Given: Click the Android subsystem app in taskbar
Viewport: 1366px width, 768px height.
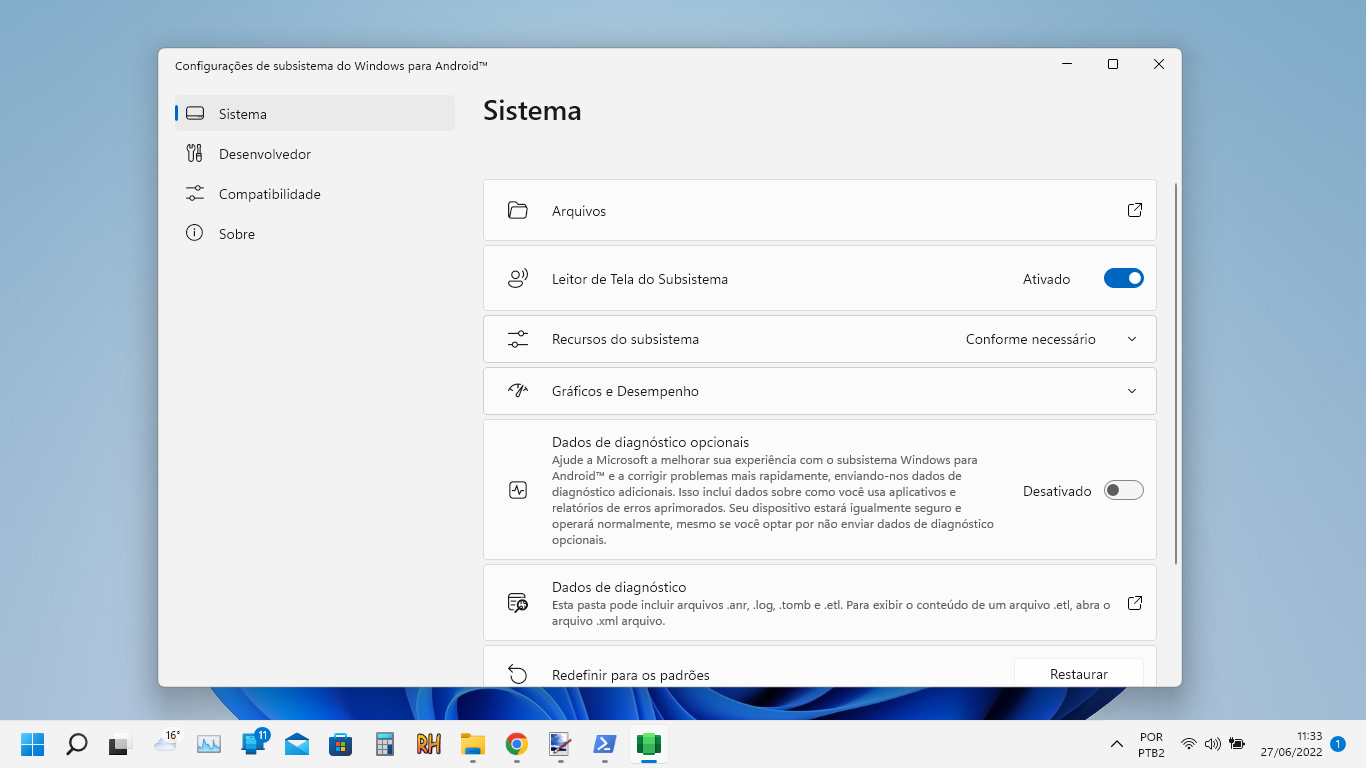Looking at the screenshot, I should 649,744.
